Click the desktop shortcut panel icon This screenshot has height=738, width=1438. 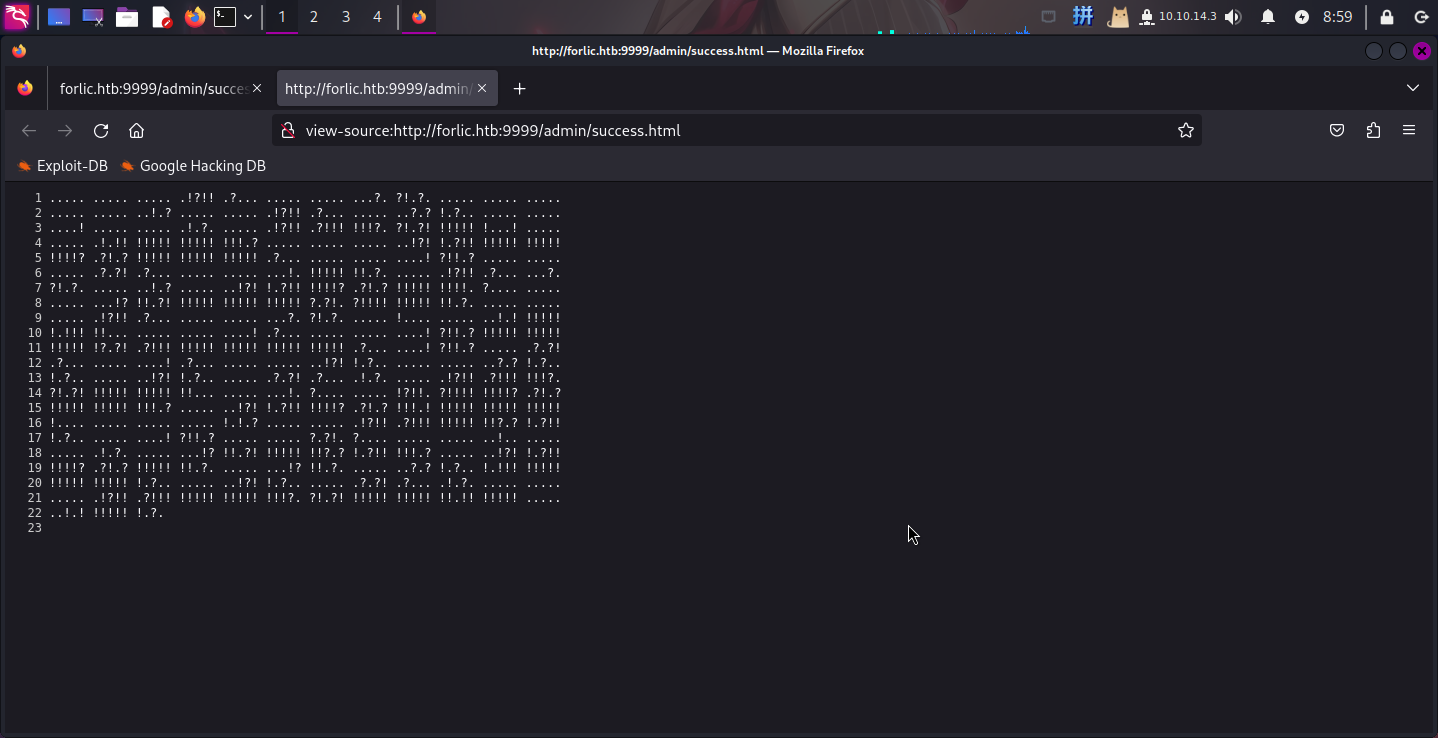59,17
